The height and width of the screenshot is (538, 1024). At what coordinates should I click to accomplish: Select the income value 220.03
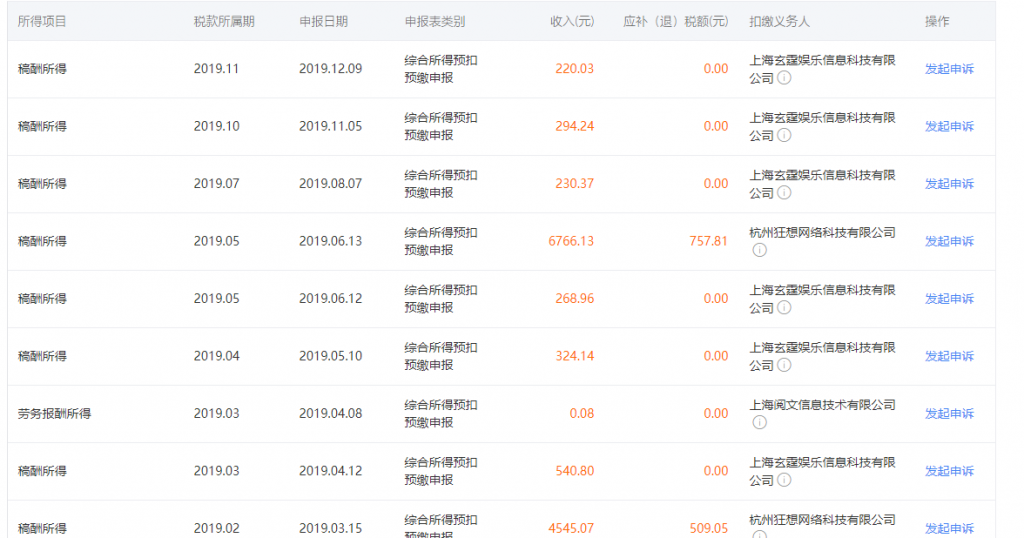575,69
